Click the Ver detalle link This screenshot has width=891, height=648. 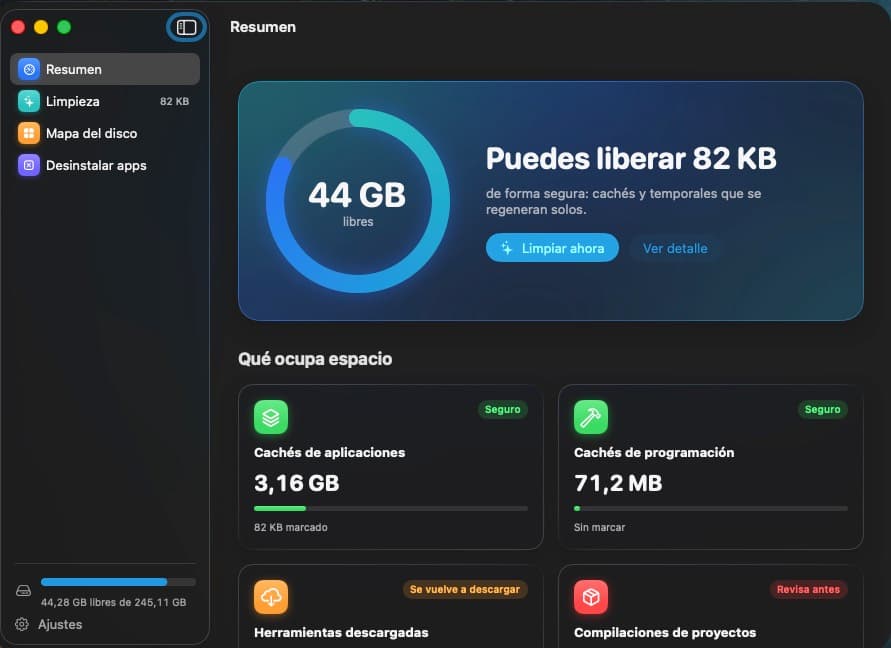point(675,248)
